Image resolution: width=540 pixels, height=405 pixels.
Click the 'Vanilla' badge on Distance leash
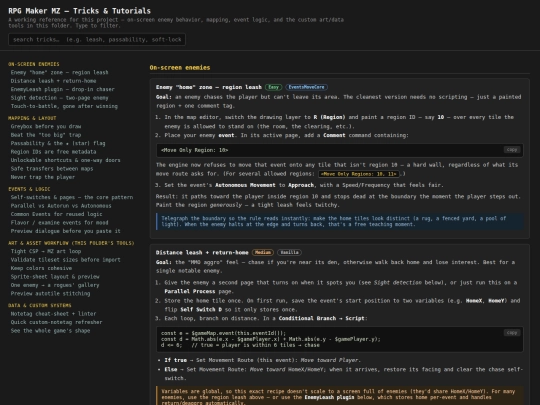[289, 252]
